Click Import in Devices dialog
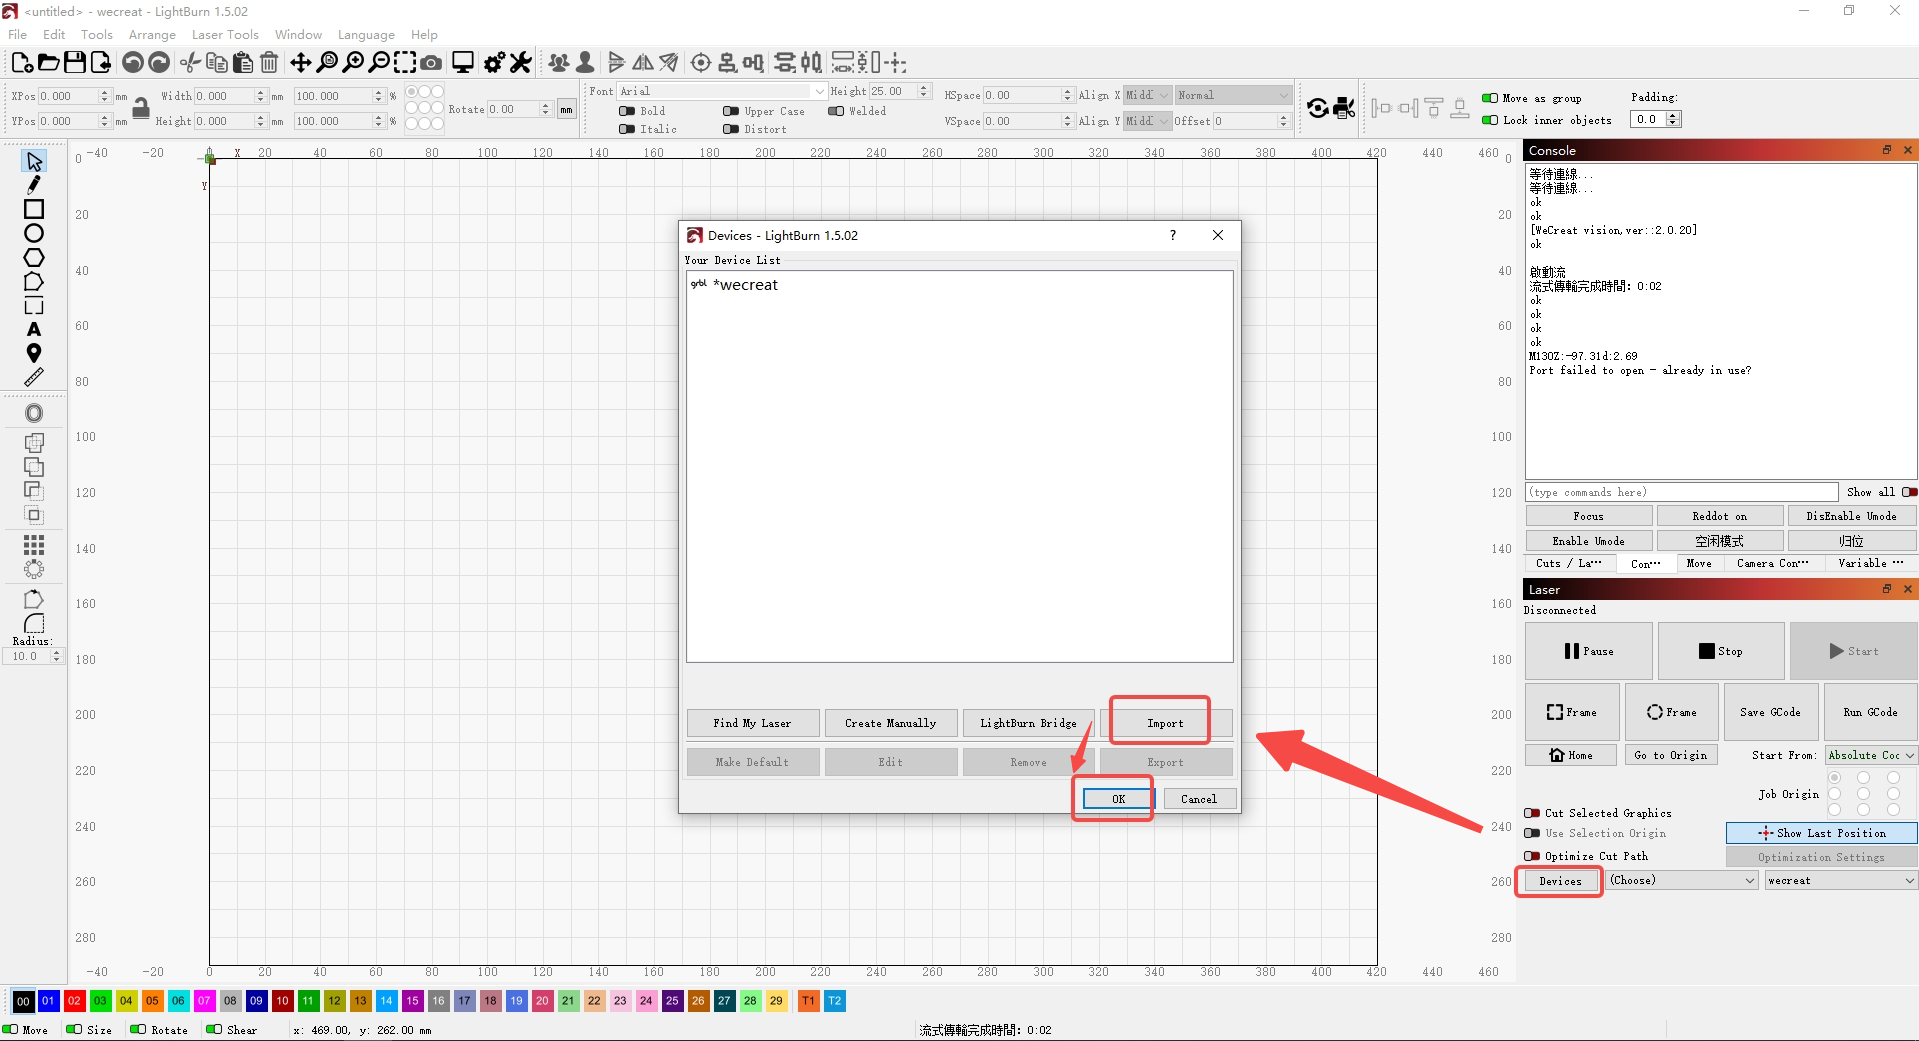 1165,723
